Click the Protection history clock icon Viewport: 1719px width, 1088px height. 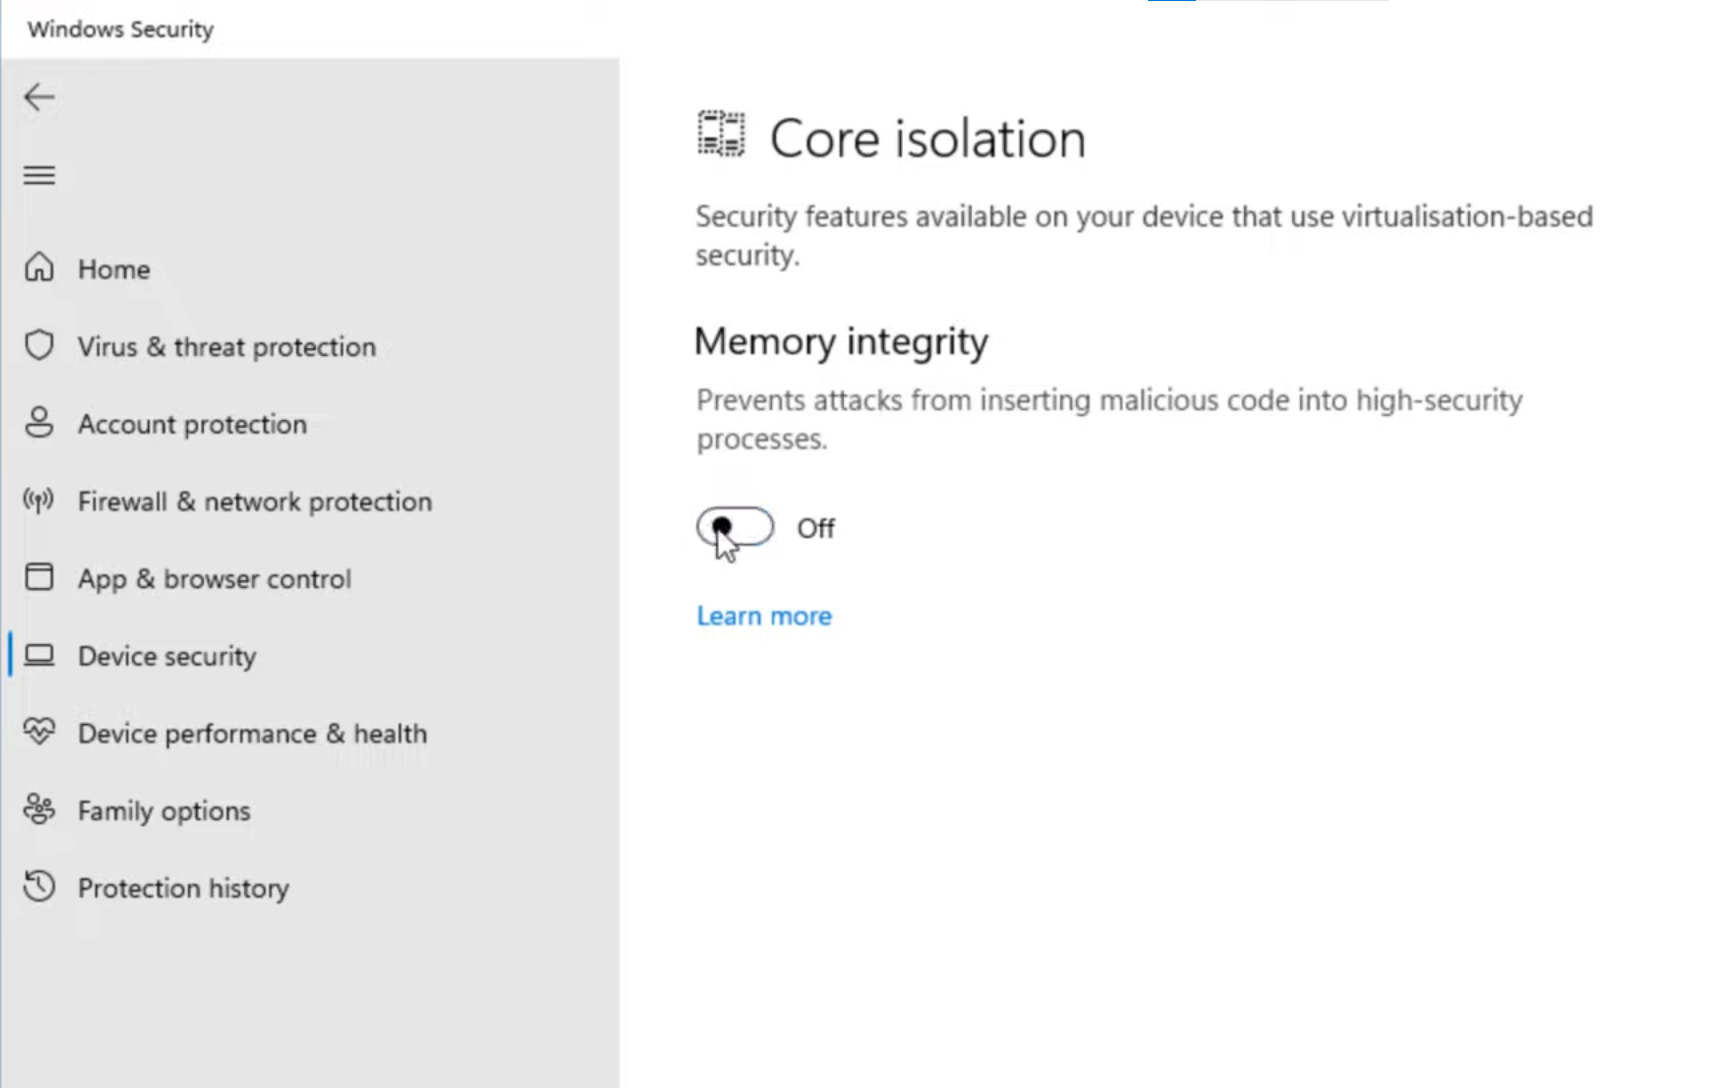tap(39, 886)
